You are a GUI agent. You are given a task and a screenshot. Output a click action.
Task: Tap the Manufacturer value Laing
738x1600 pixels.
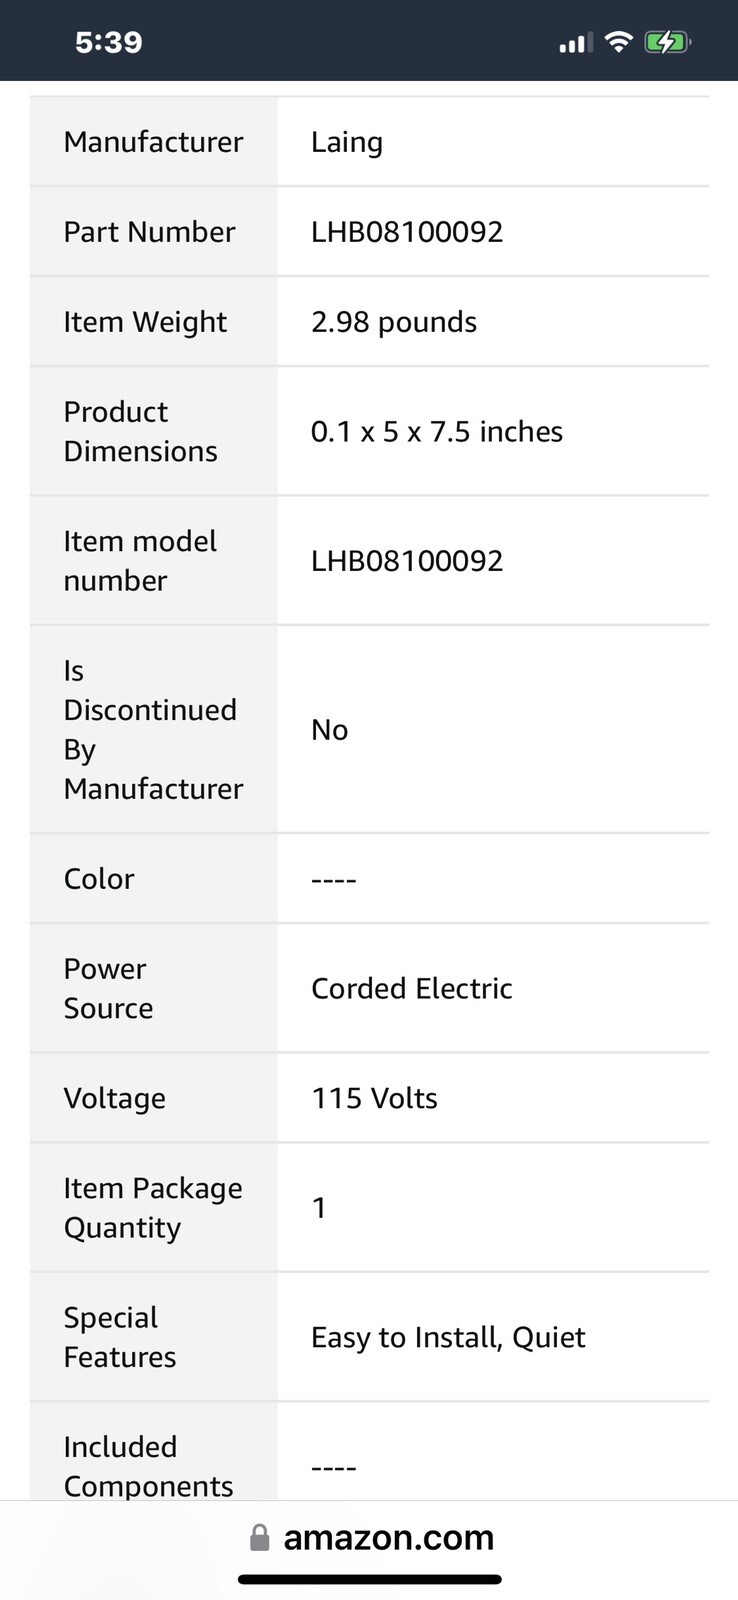click(x=347, y=142)
